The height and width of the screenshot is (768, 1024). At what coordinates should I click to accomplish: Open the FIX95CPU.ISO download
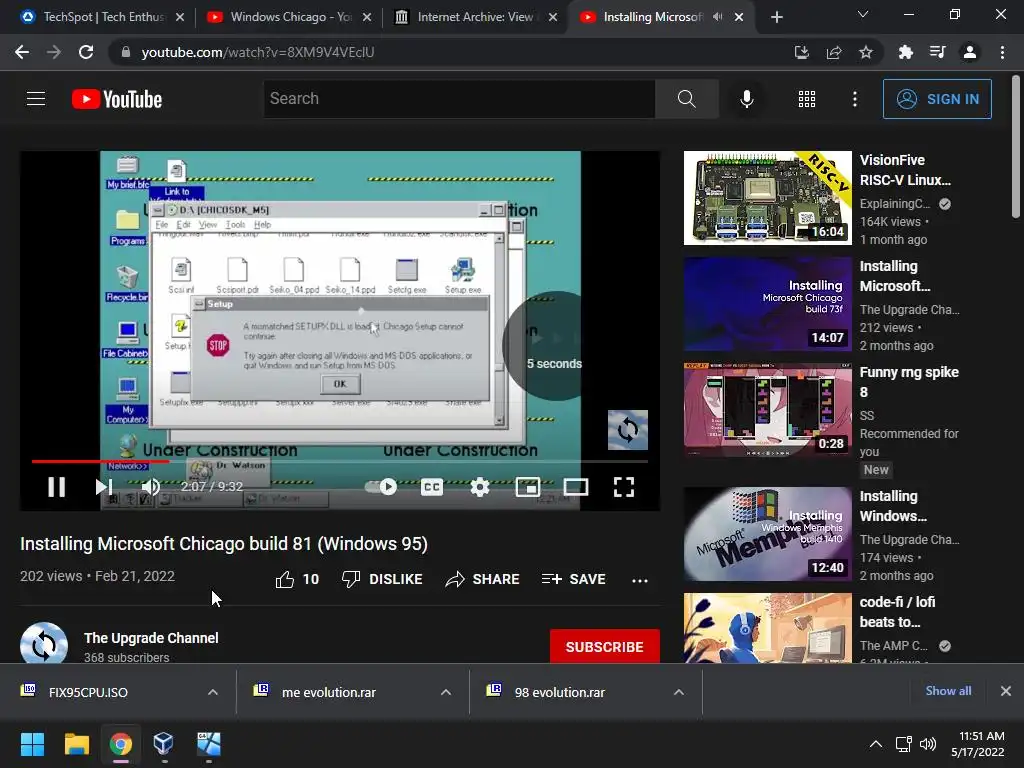pos(88,692)
